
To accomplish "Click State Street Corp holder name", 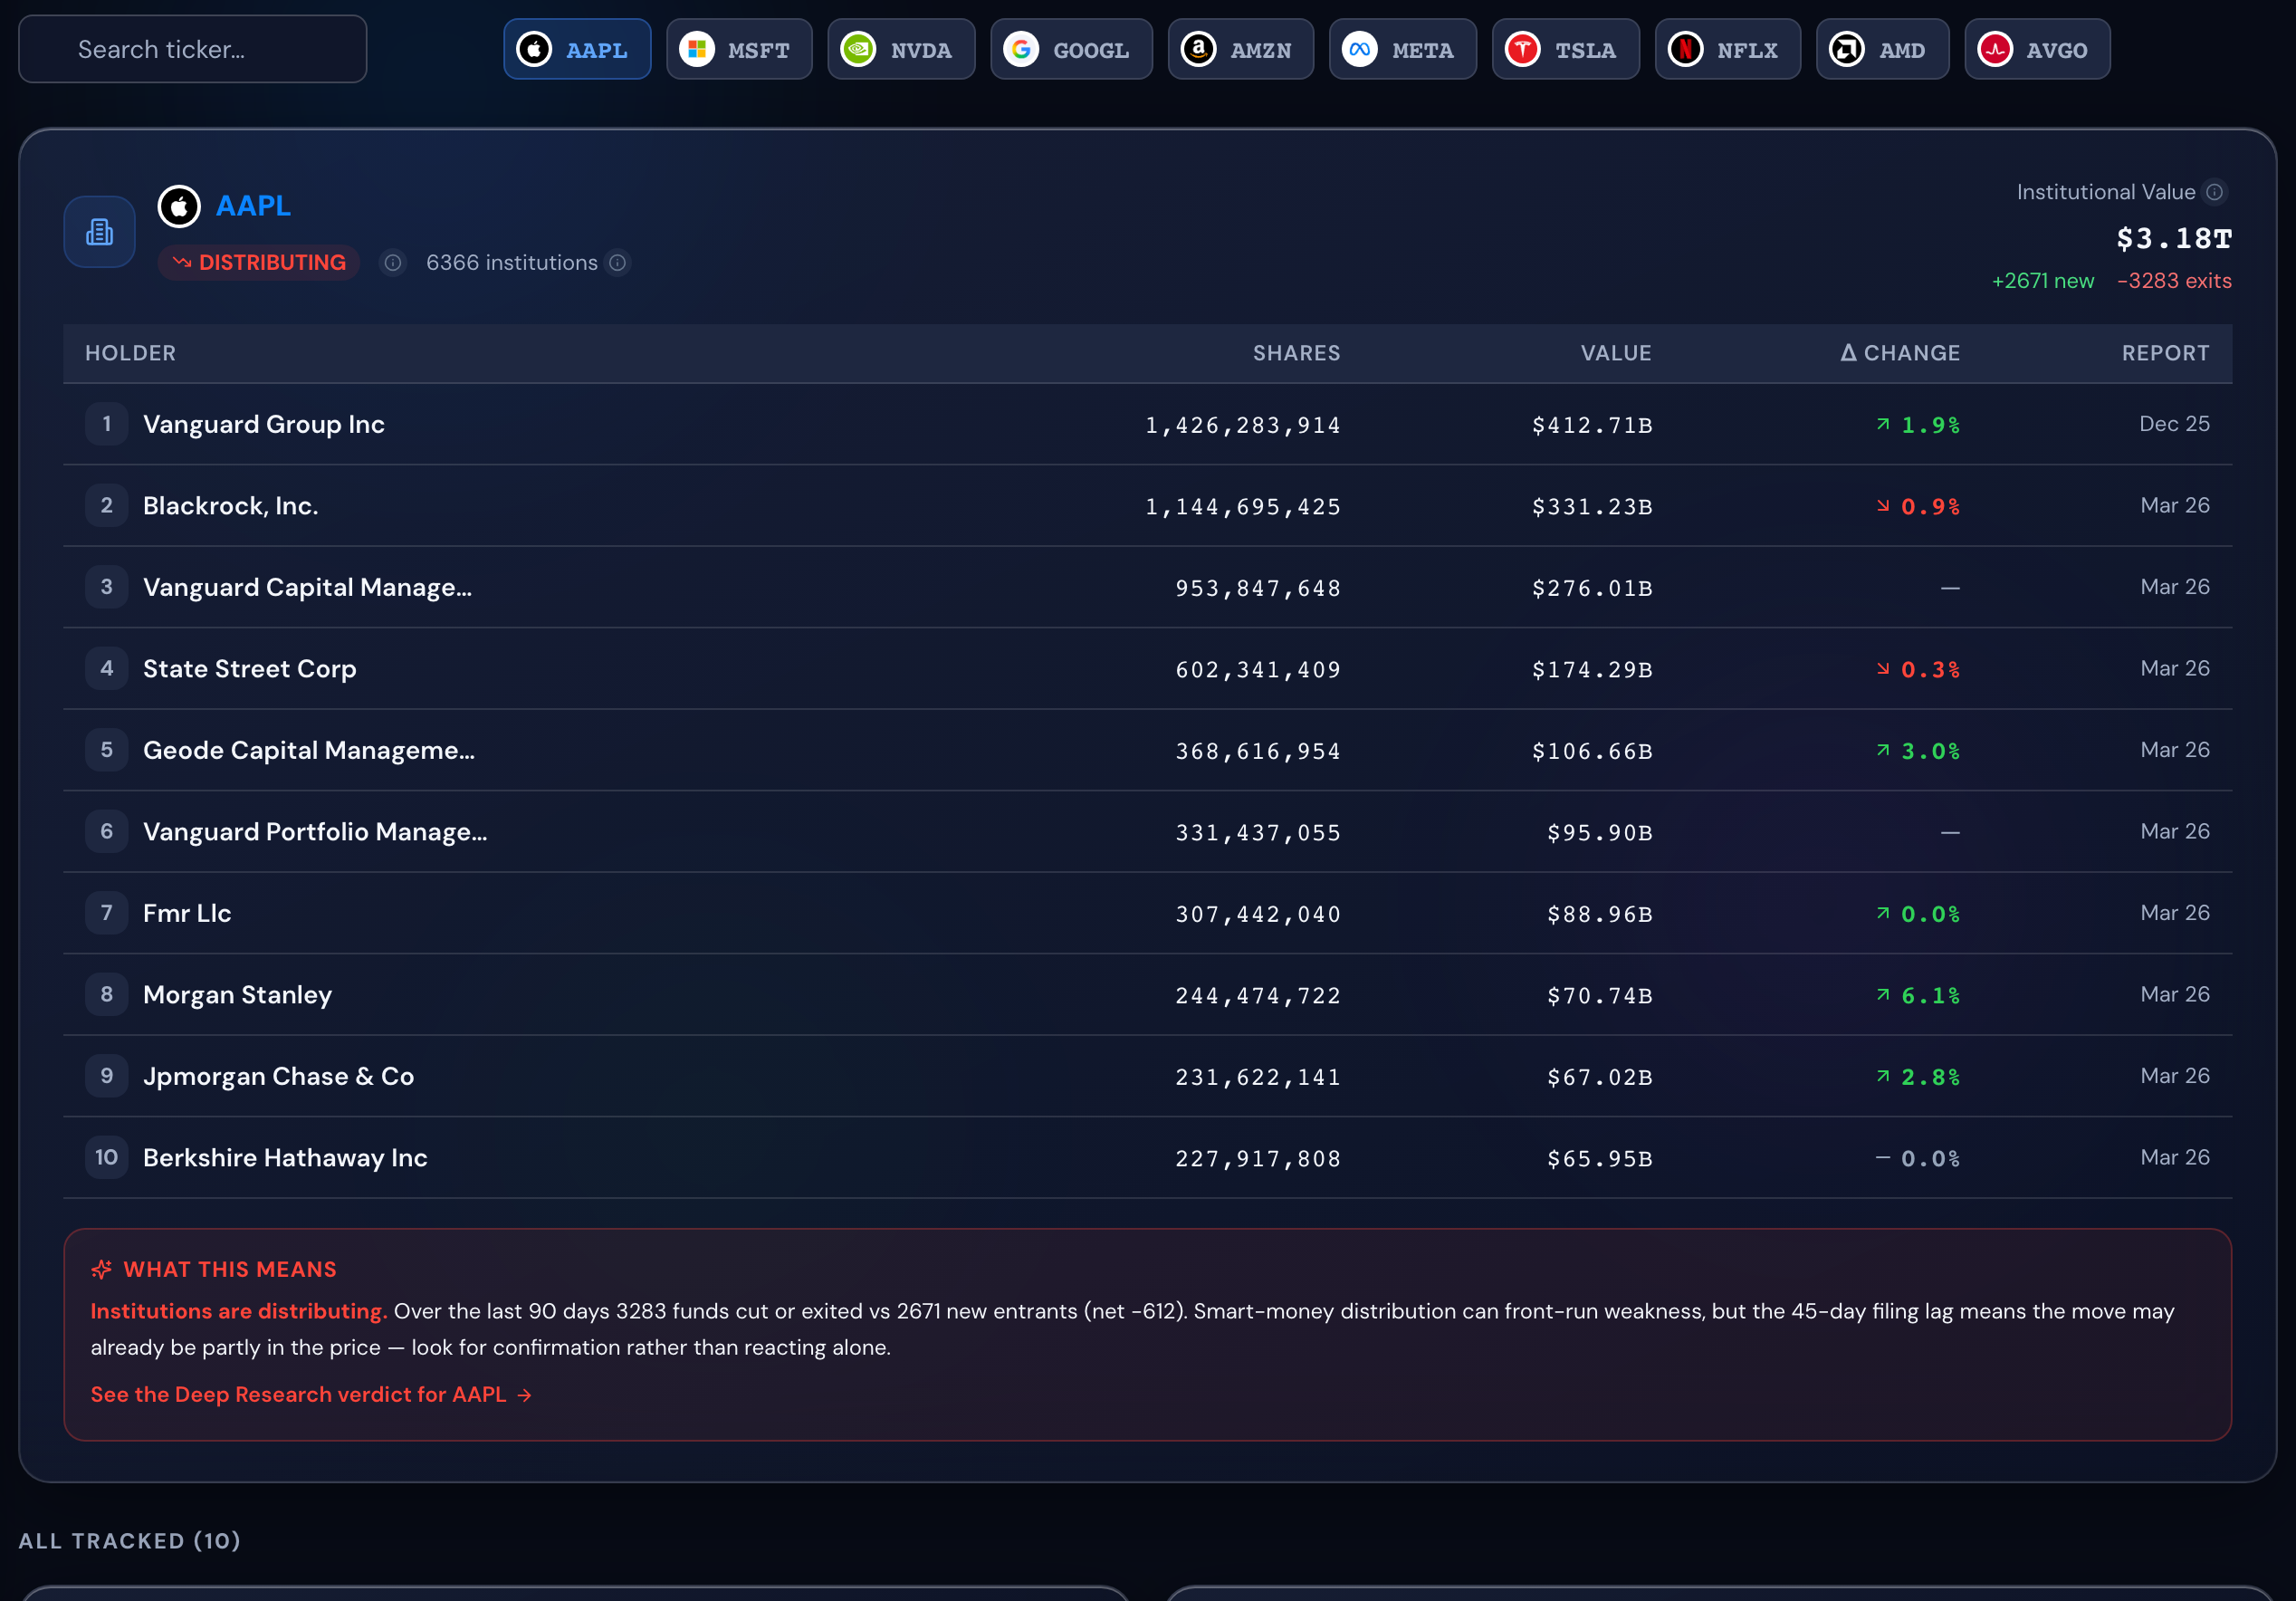I will 250,669.
